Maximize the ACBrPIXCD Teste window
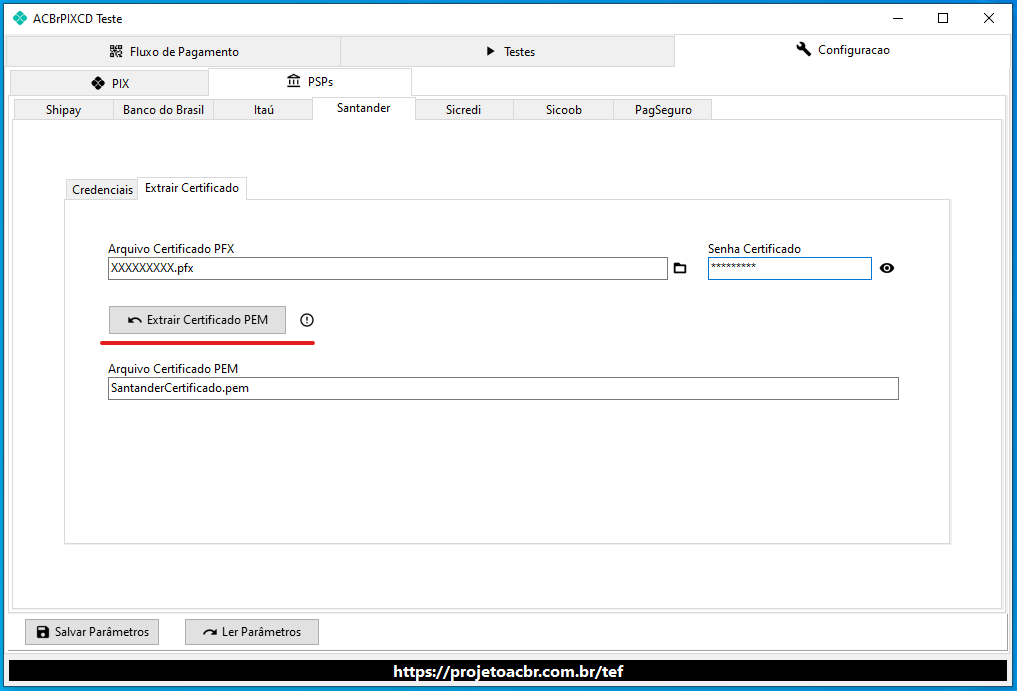Image resolution: width=1017 pixels, height=691 pixels. pyautogui.click(x=943, y=18)
